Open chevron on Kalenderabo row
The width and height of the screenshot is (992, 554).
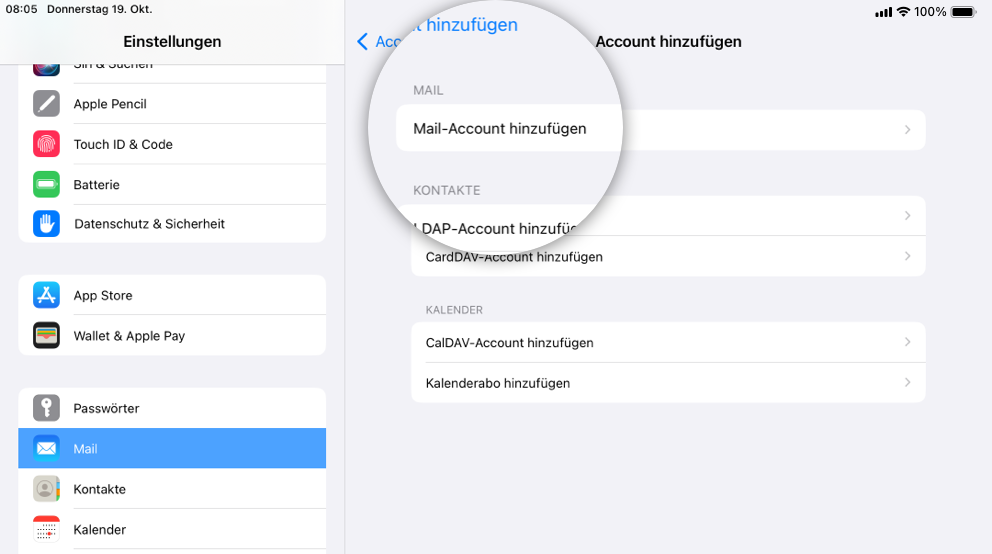point(907,383)
